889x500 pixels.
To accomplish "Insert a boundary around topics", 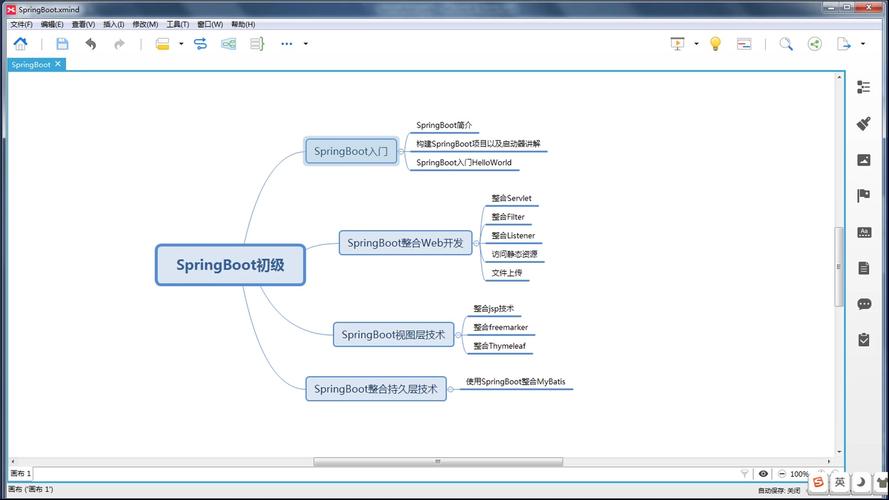I will (x=228, y=44).
